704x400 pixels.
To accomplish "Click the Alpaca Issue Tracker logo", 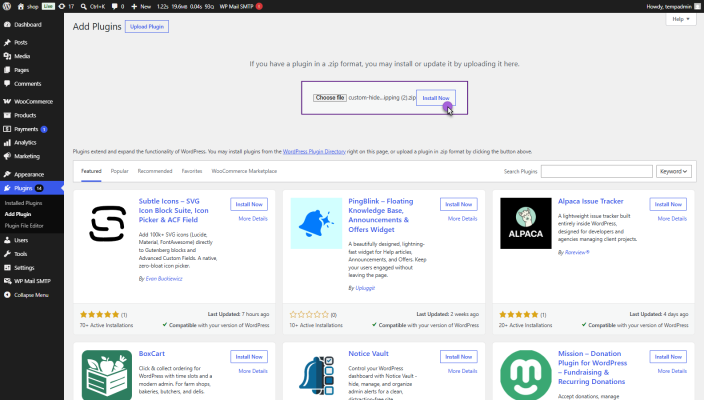I will [526, 223].
